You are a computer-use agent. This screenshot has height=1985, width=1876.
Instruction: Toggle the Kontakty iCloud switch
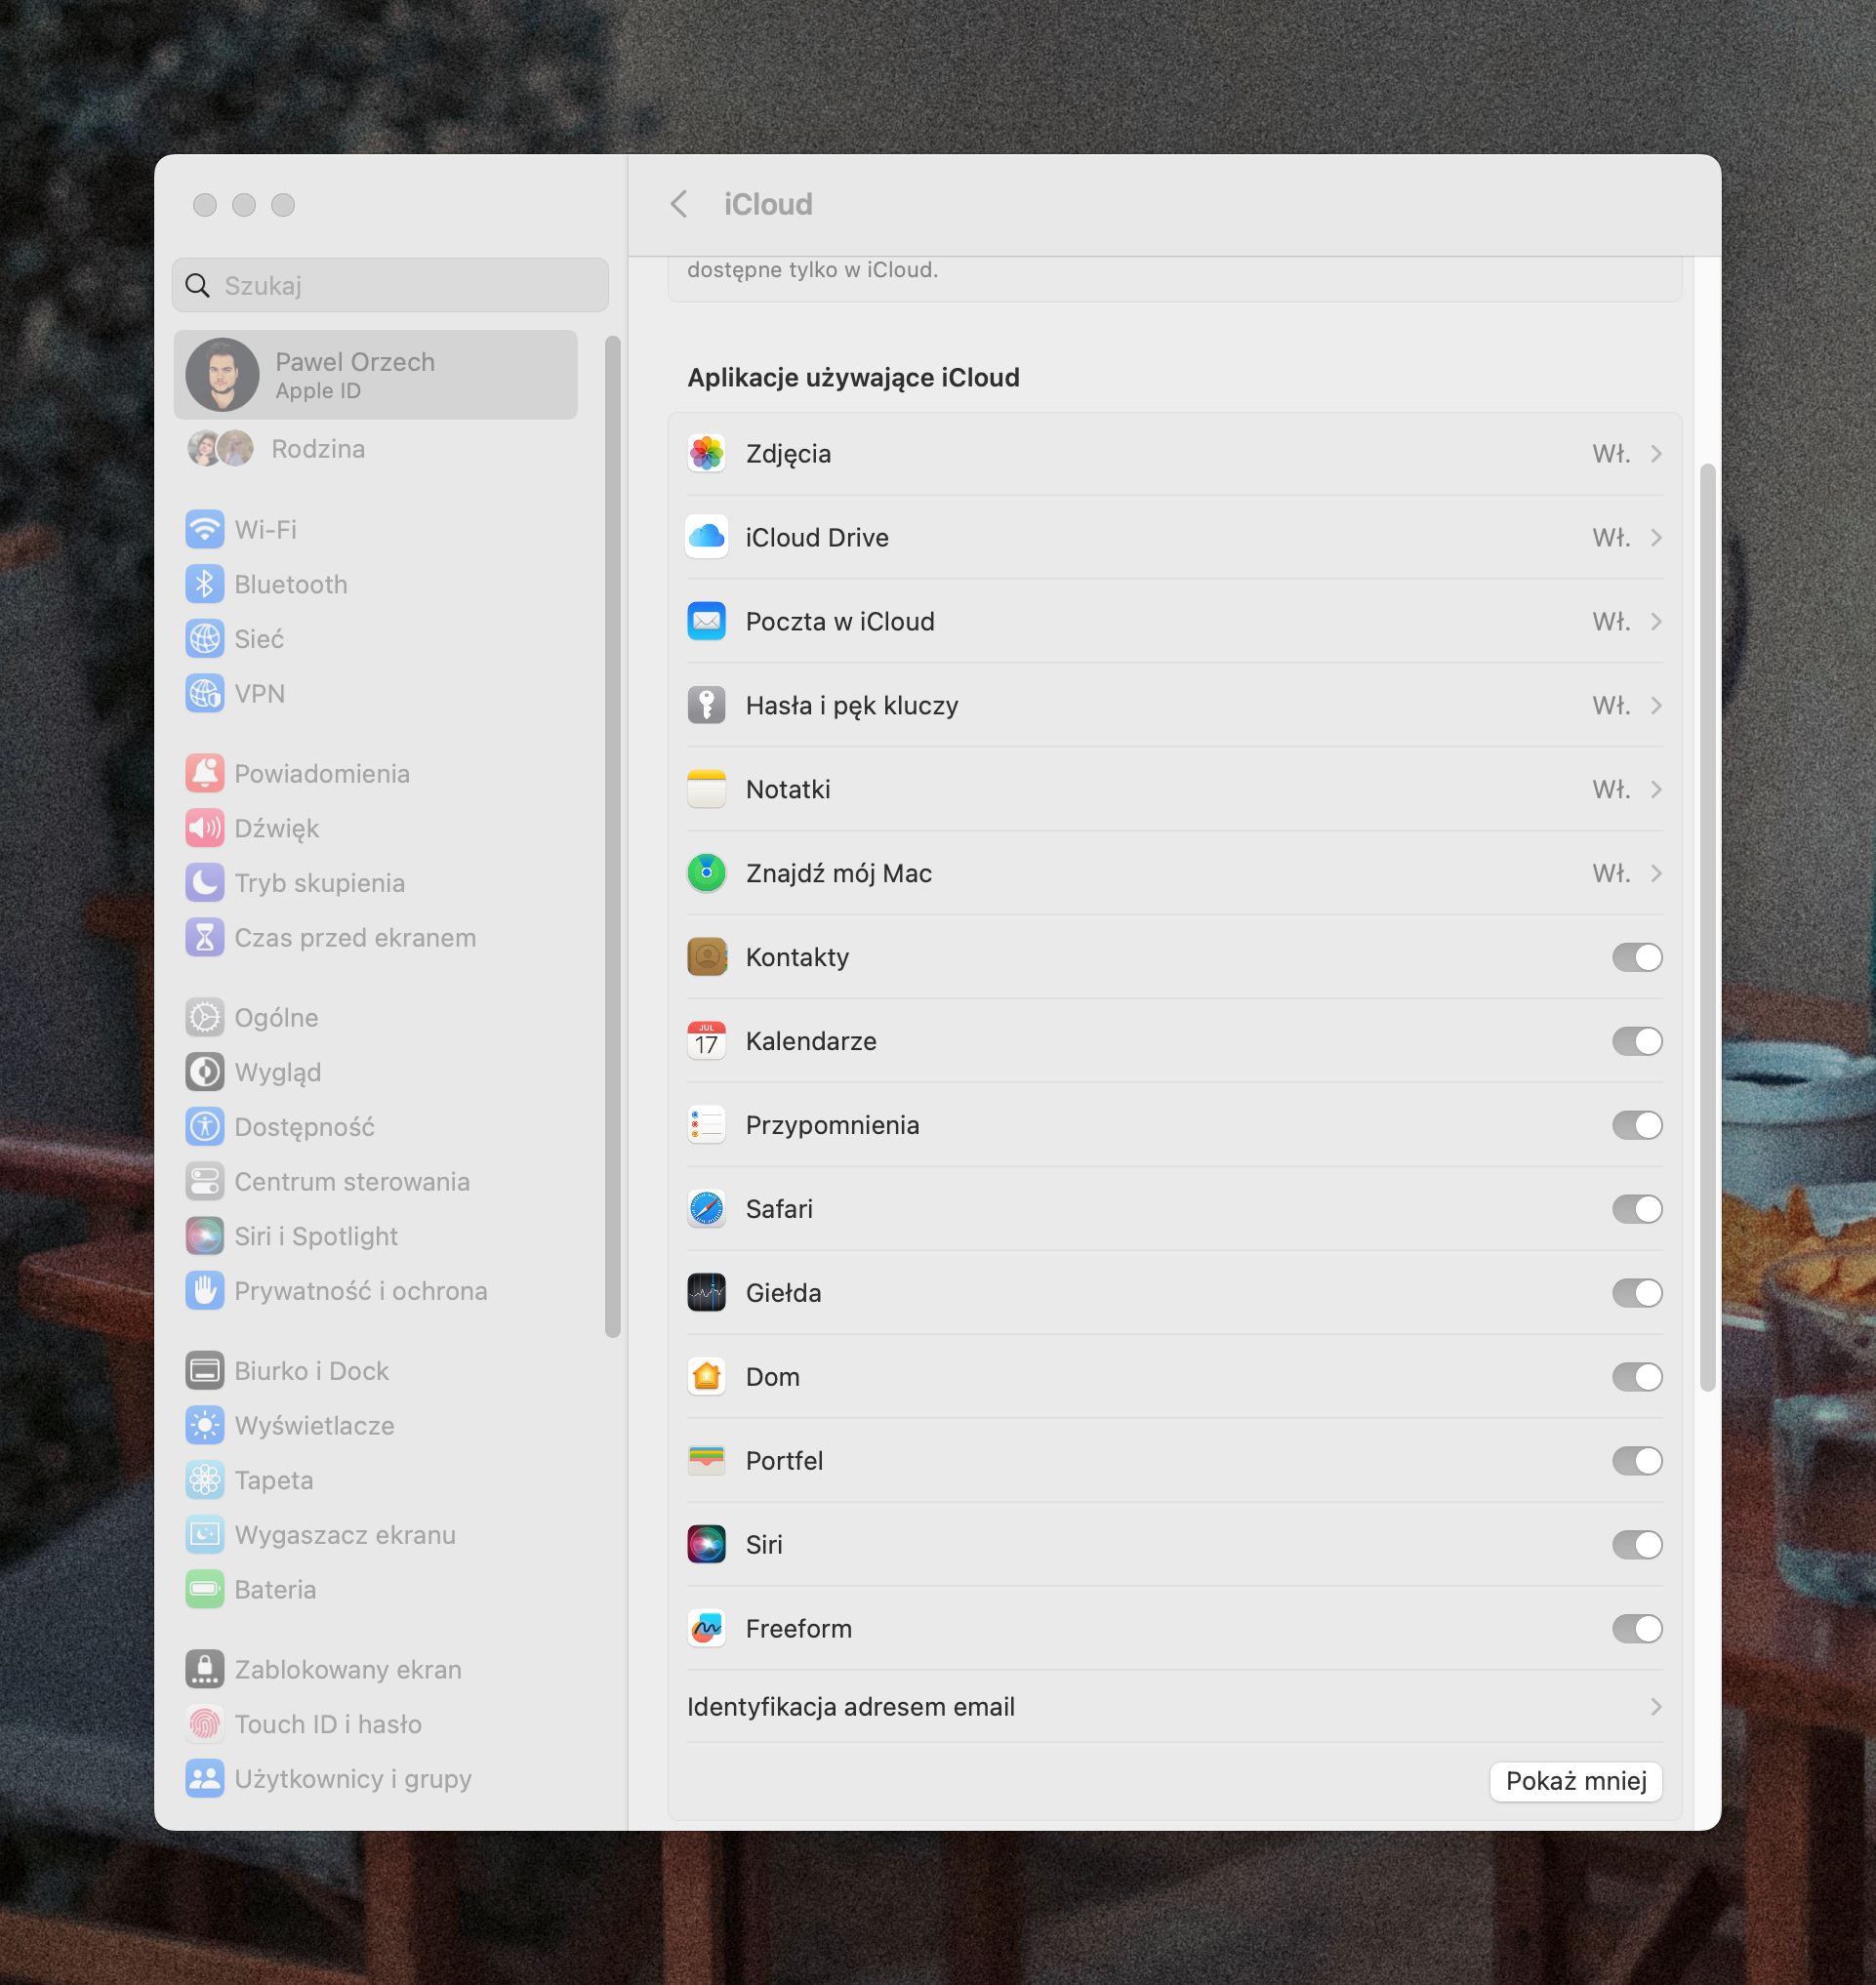pos(1636,958)
